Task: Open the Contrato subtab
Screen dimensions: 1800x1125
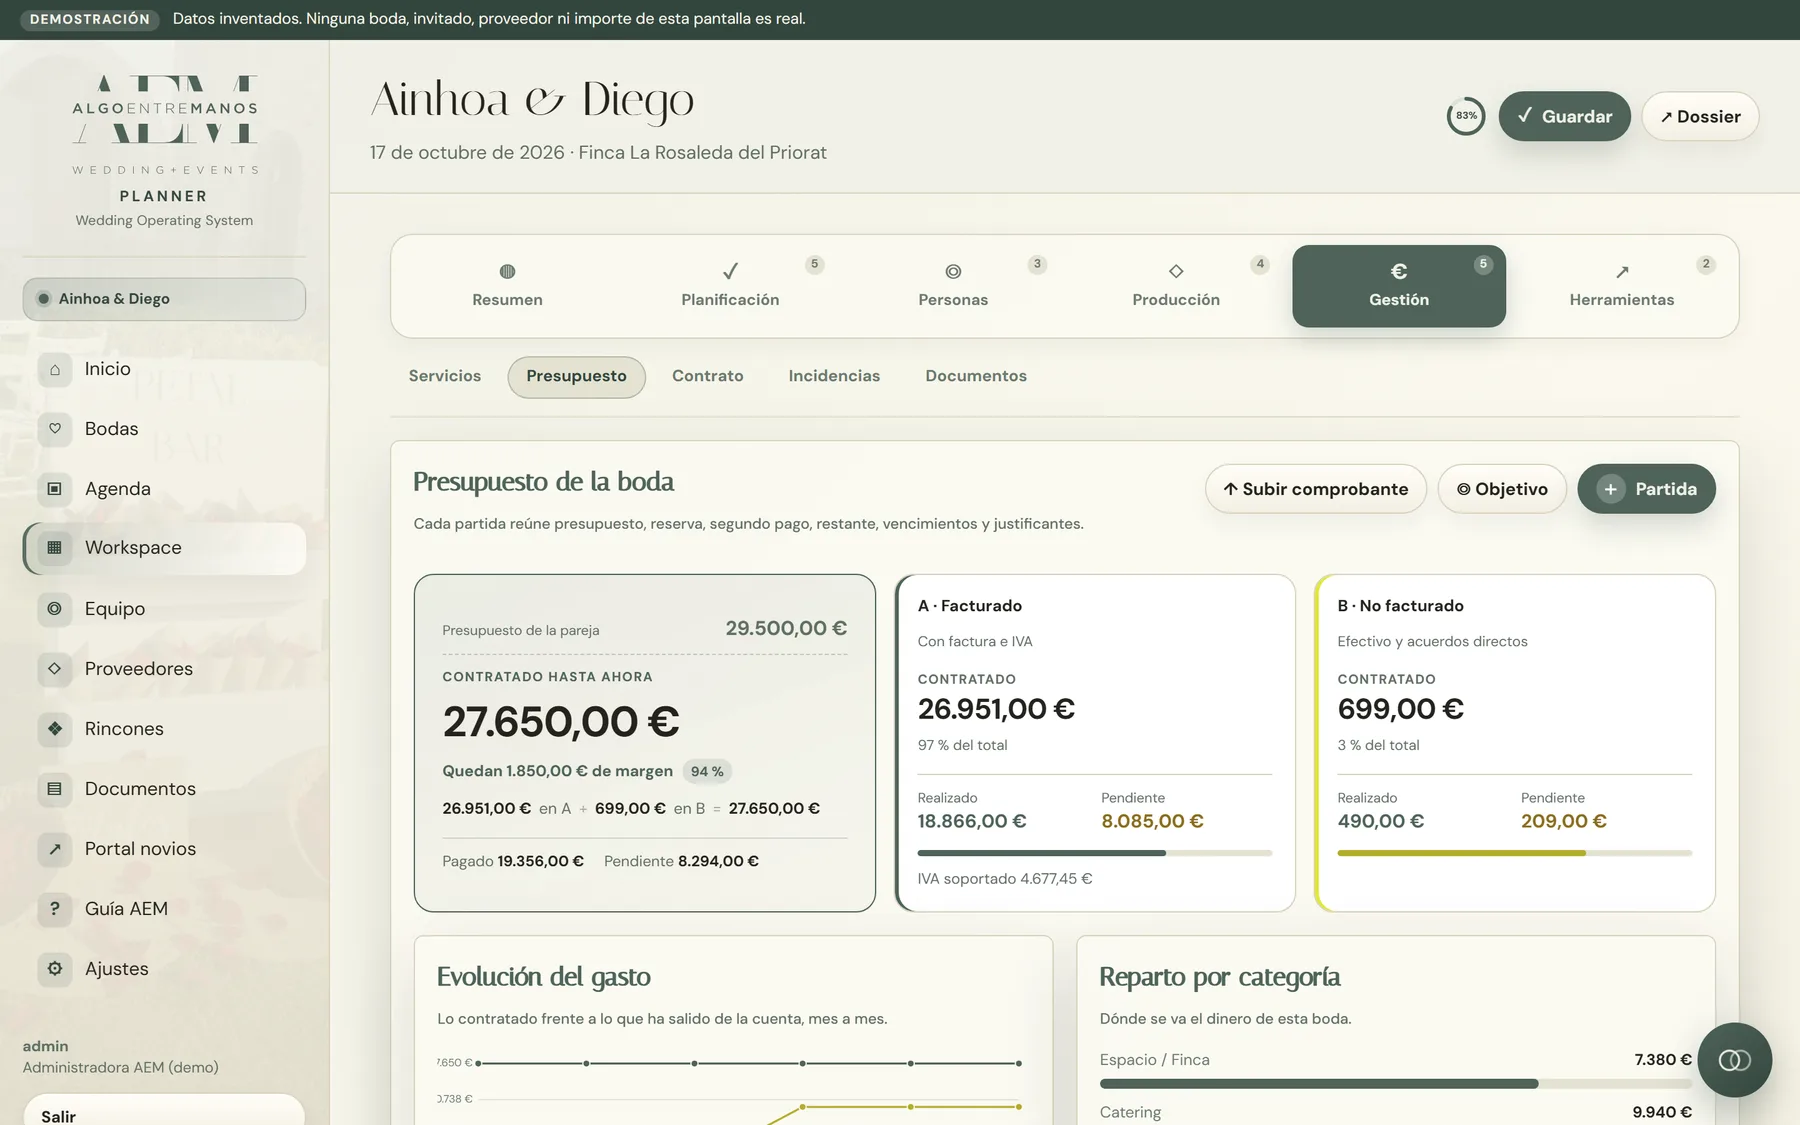Action: coord(708,376)
